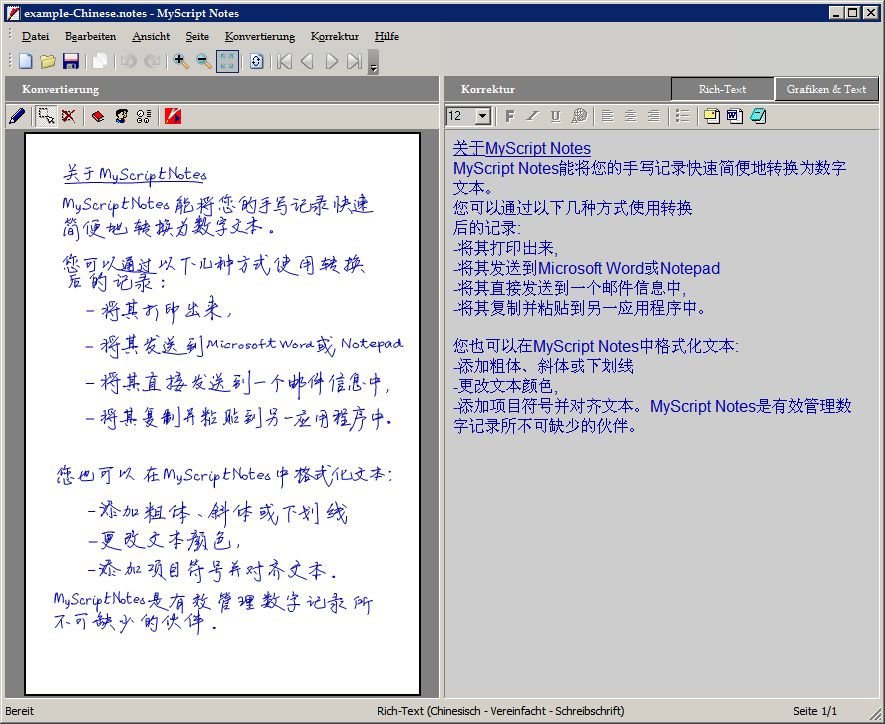Screen dimensions: 885x724
Task: Undo the last action
Action: (129, 61)
